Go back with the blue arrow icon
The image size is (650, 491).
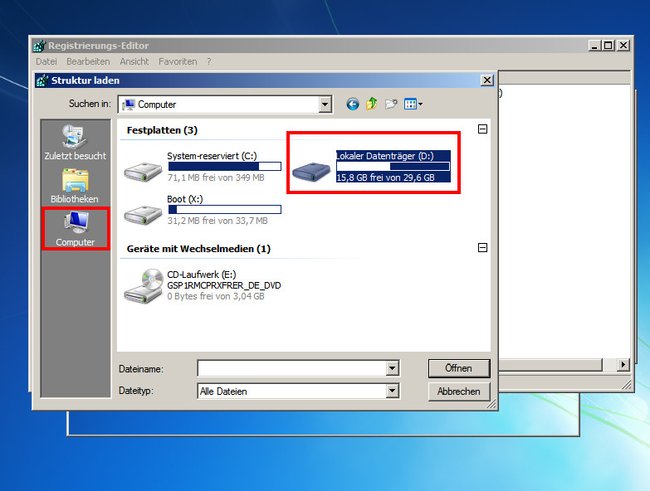coord(352,104)
